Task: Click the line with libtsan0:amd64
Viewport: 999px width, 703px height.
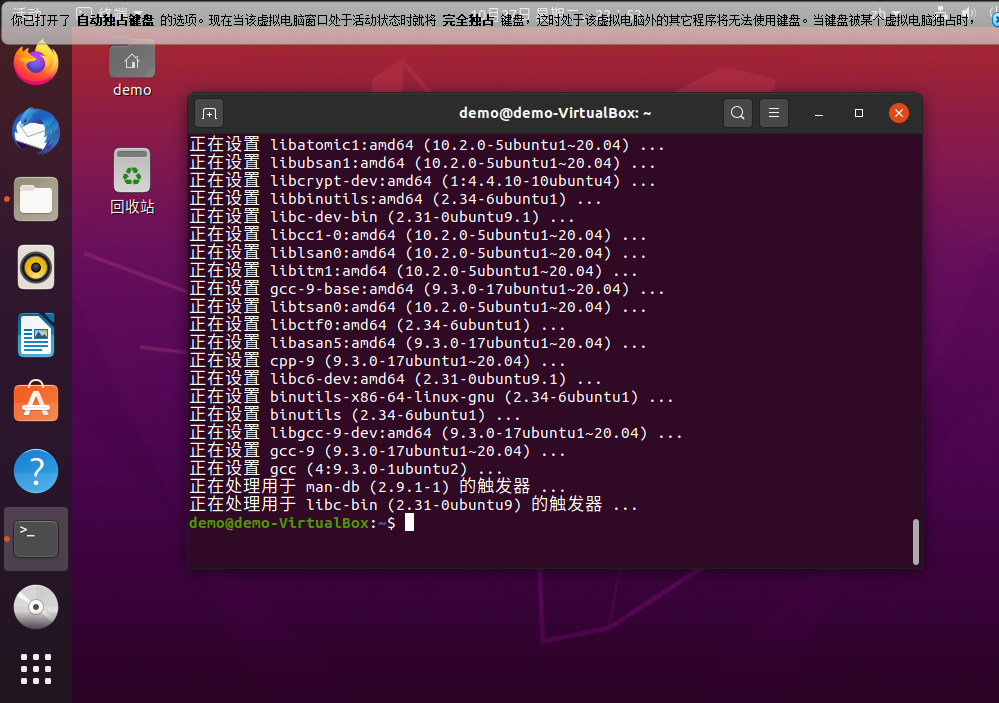Action: point(418,307)
